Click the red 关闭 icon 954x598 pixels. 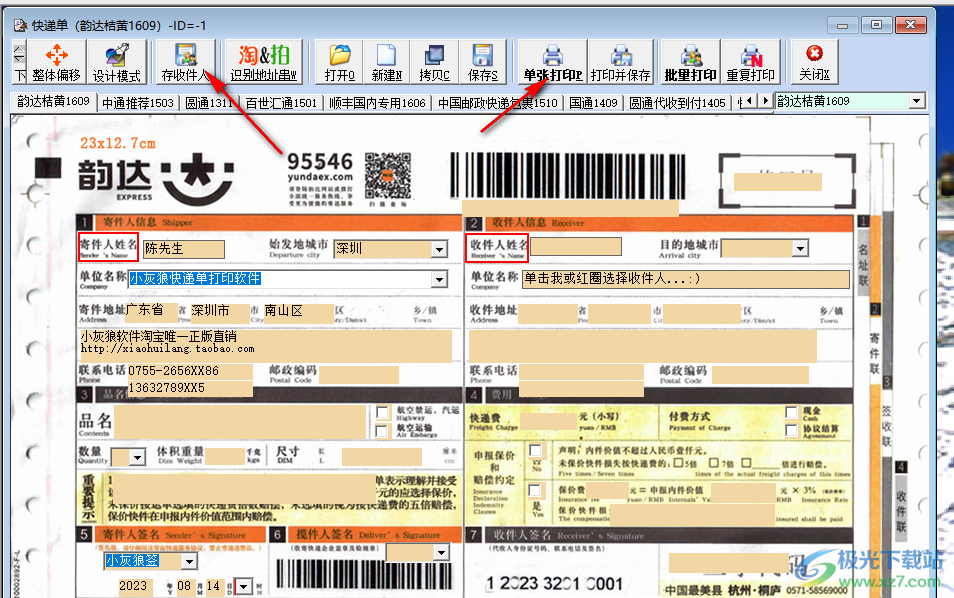click(814, 62)
